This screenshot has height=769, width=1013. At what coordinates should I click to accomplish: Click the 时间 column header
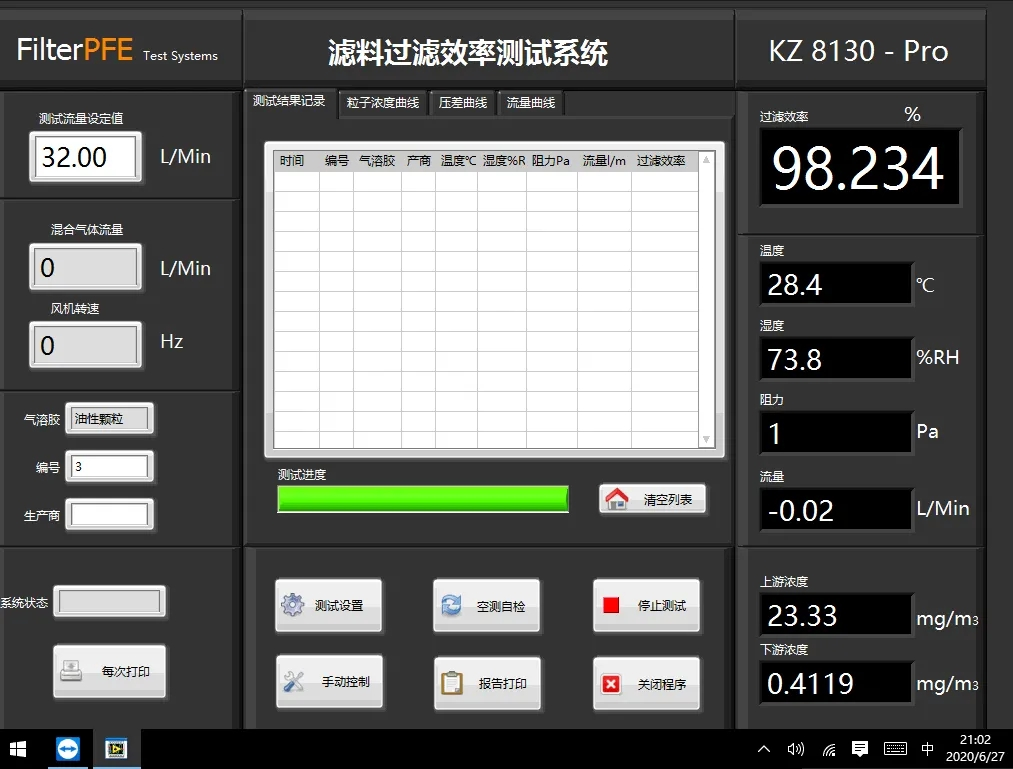(296, 161)
